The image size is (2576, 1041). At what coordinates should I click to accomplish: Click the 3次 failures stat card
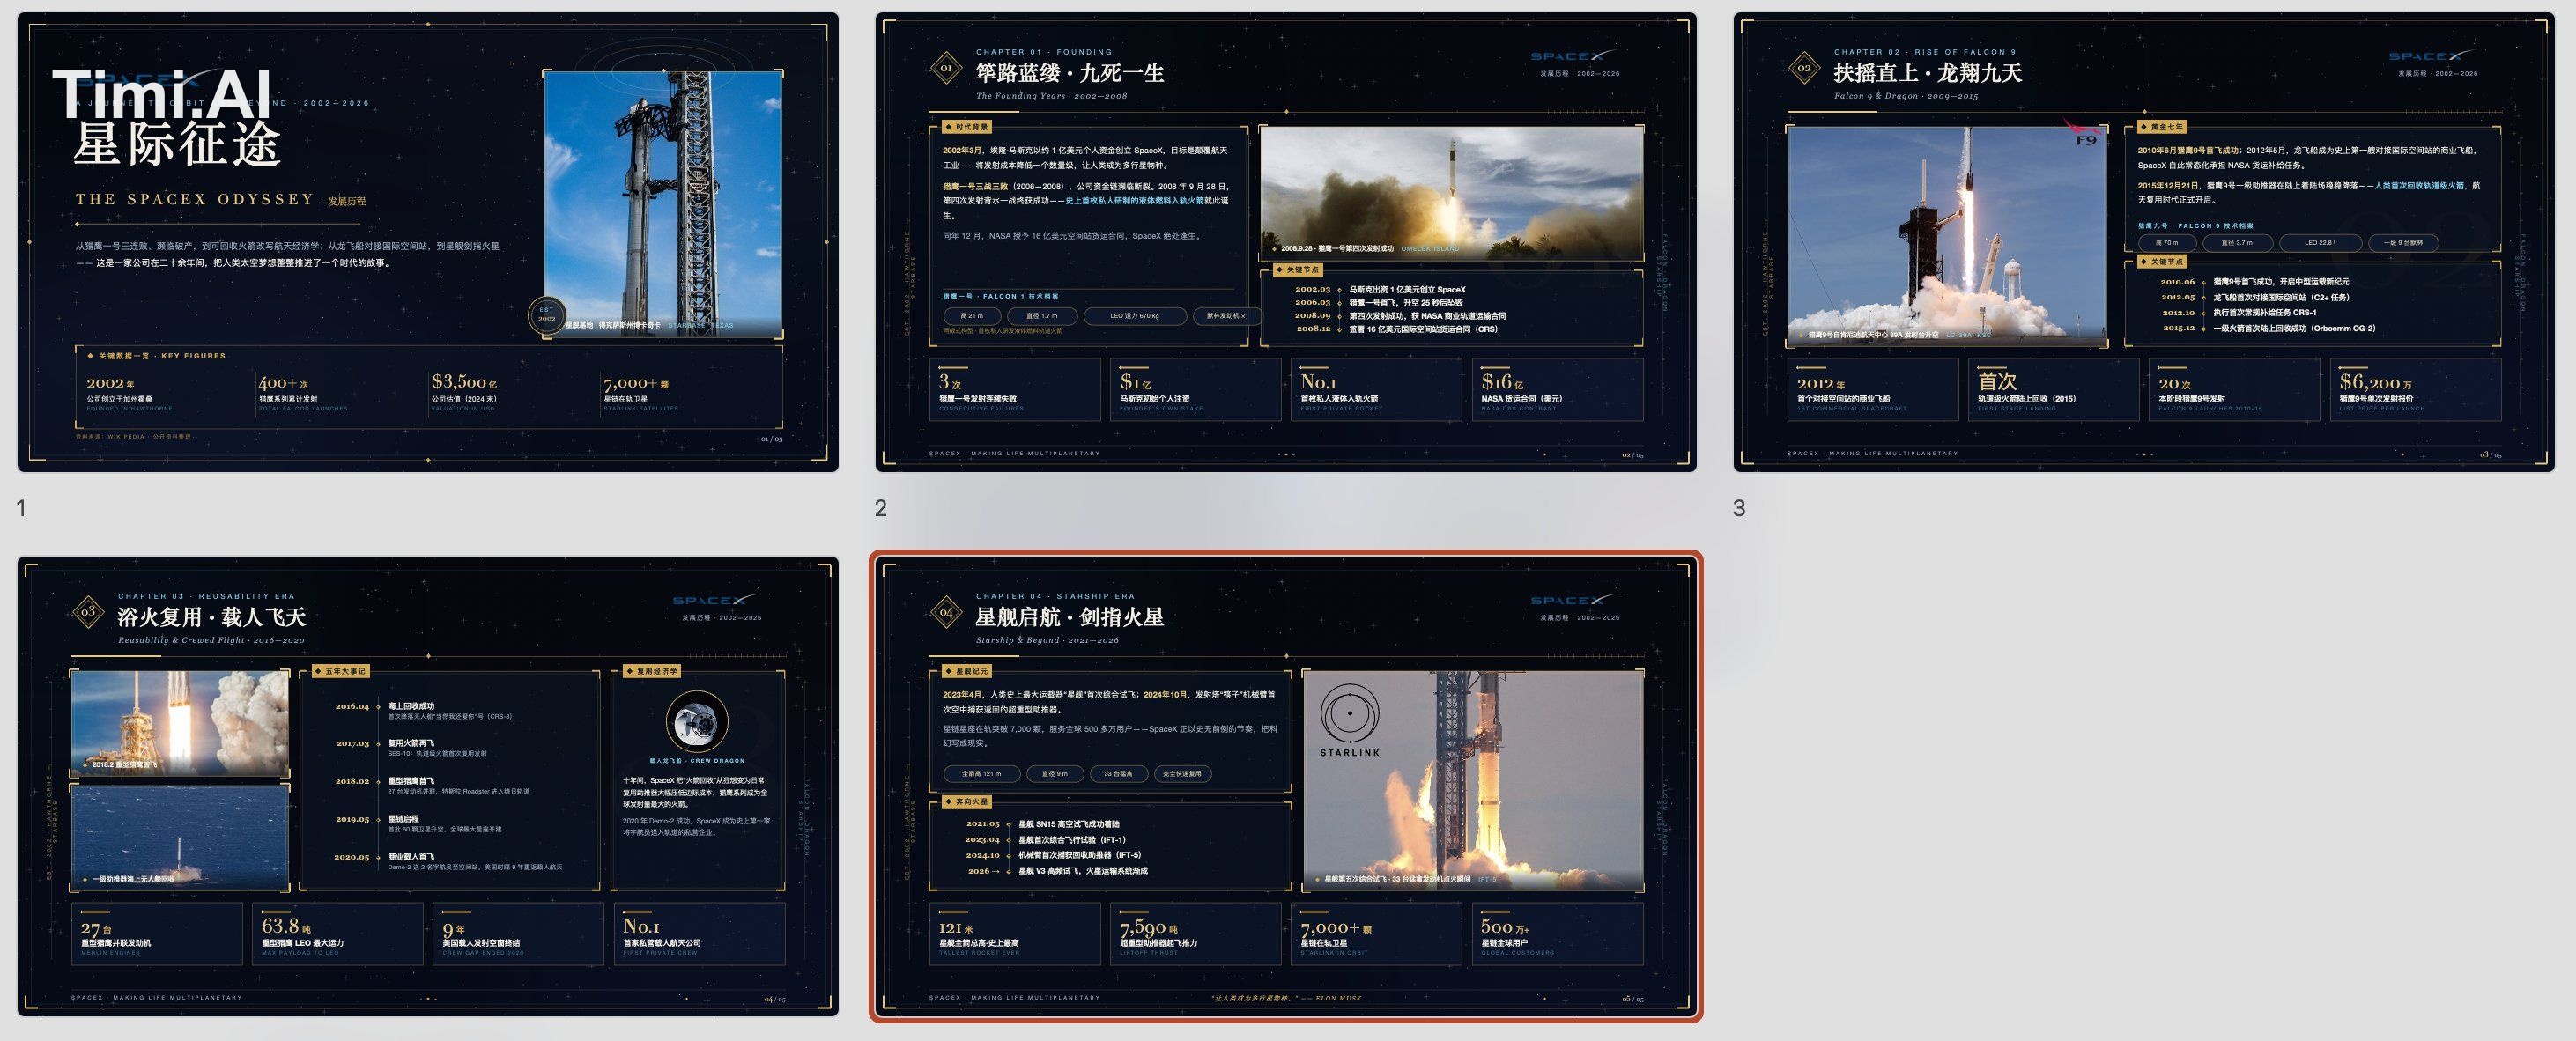1014,389
